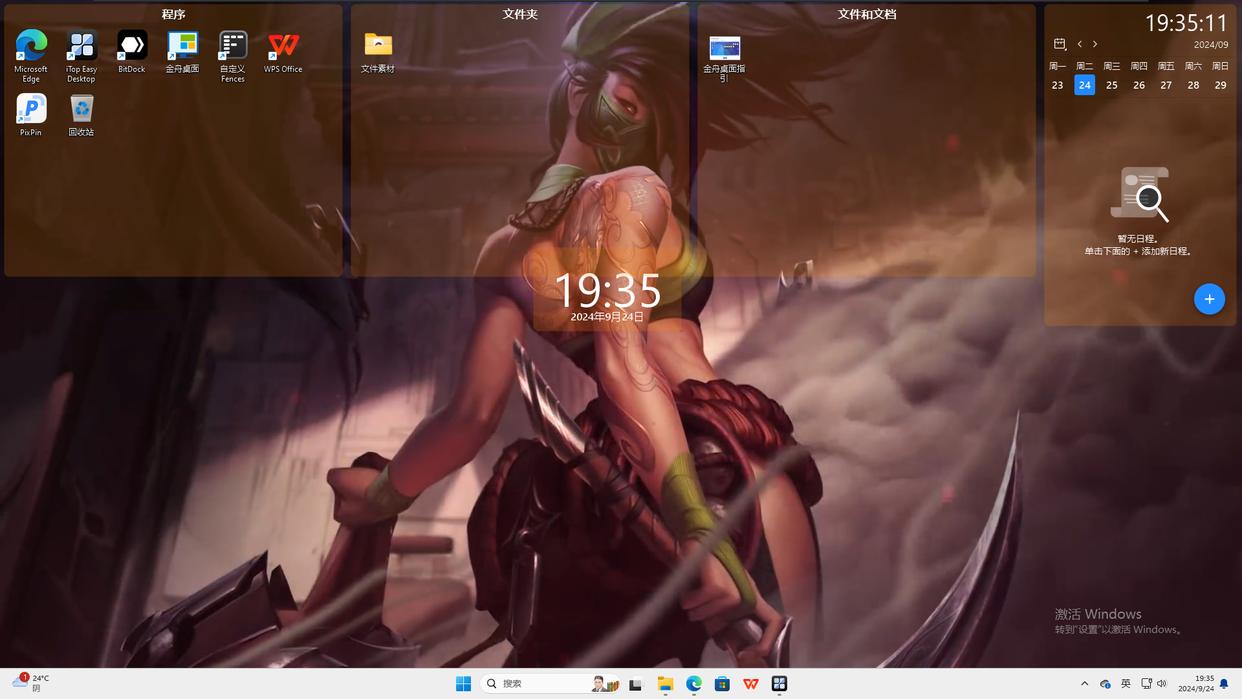Toggle the 英 input language indicator
Viewport: 1242px width, 699px height.
pos(1125,684)
